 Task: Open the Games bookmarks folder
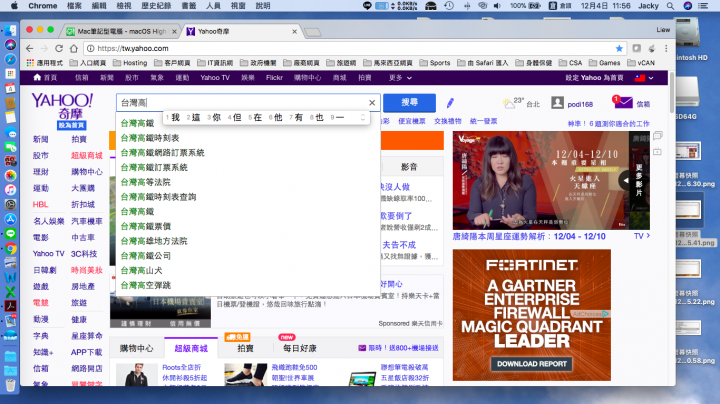coord(604,63)
